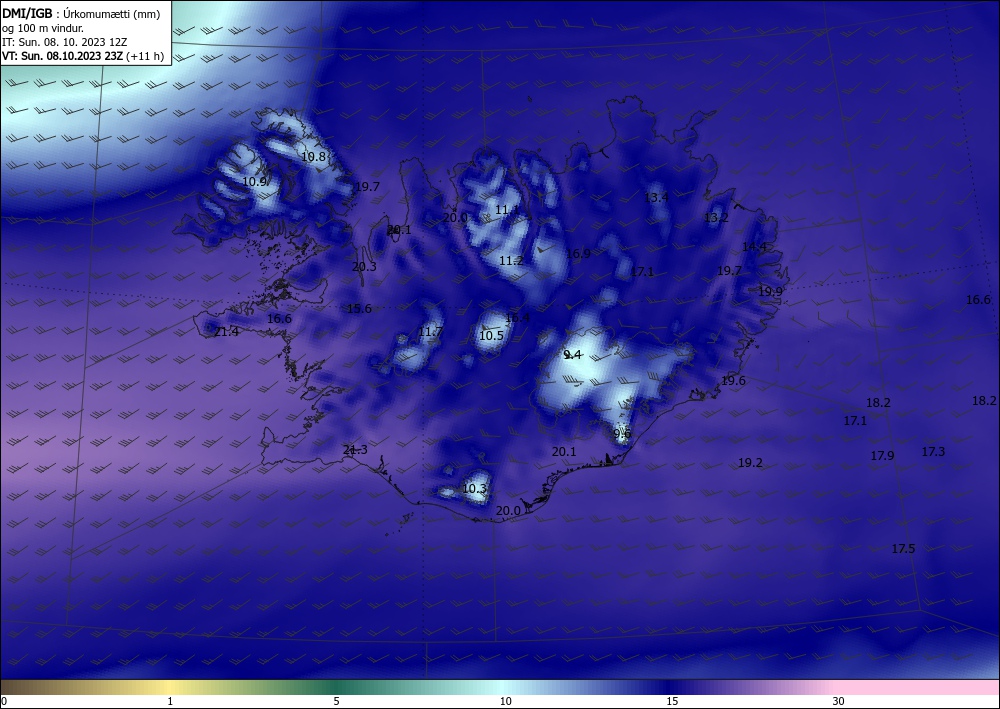Viewport: 1000px width, 709px height.
Task: Click the map value 17.5
Action: point(903,549)
